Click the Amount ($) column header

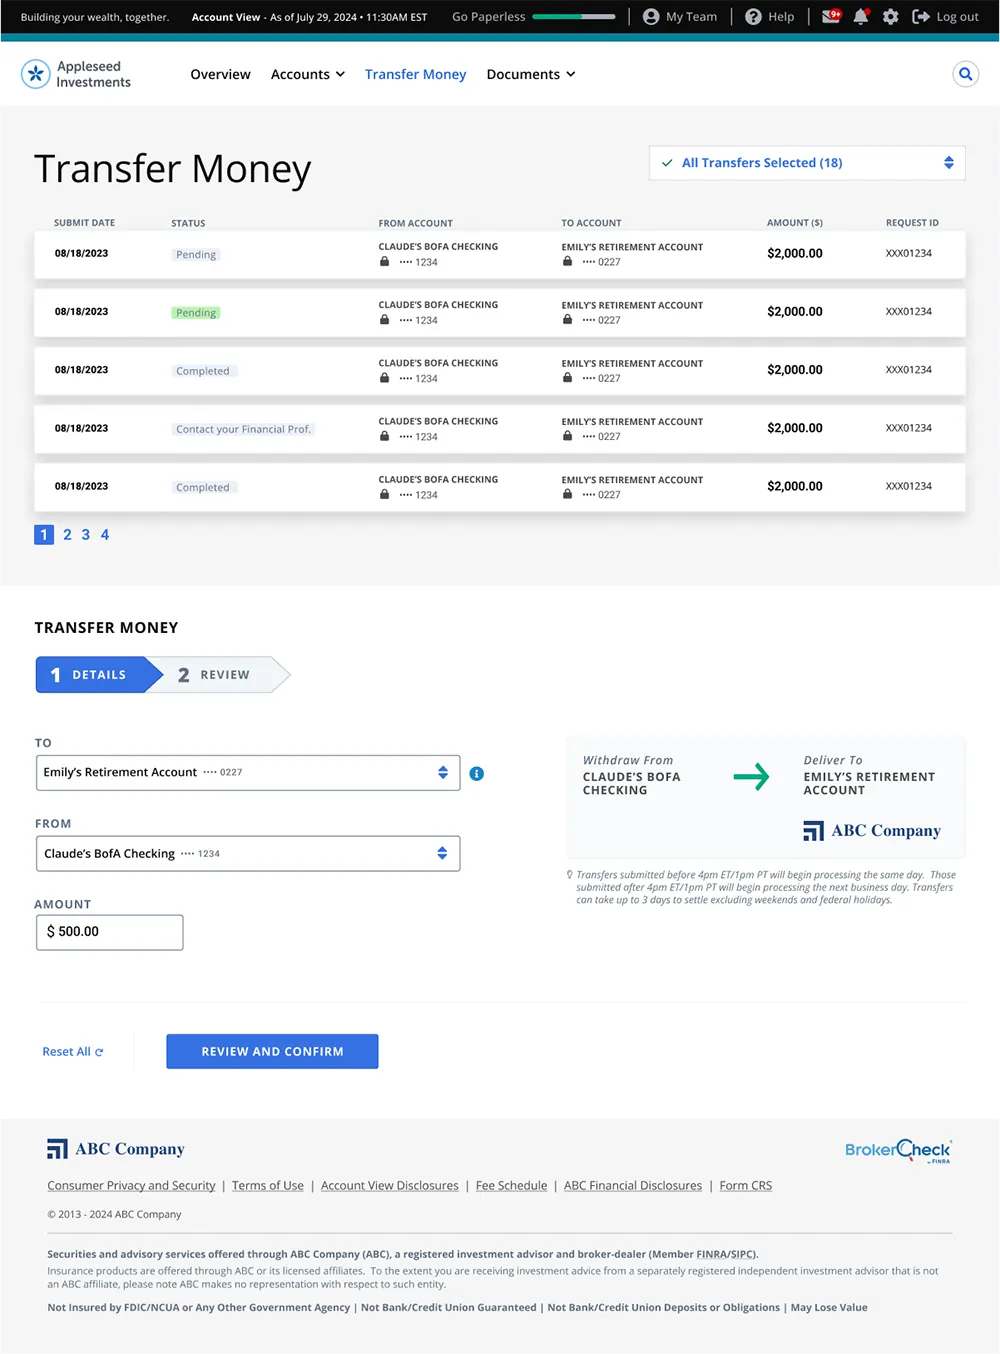pyautogui.click(x=795, y=223)
